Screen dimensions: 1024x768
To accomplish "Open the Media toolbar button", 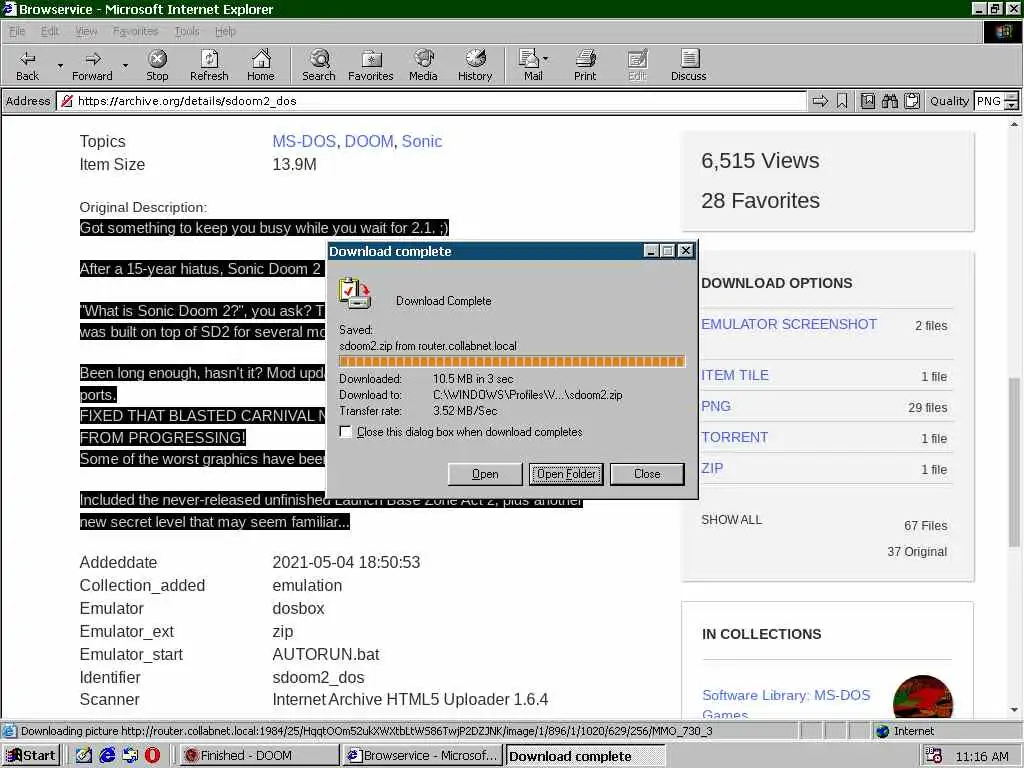I will 423,65.
